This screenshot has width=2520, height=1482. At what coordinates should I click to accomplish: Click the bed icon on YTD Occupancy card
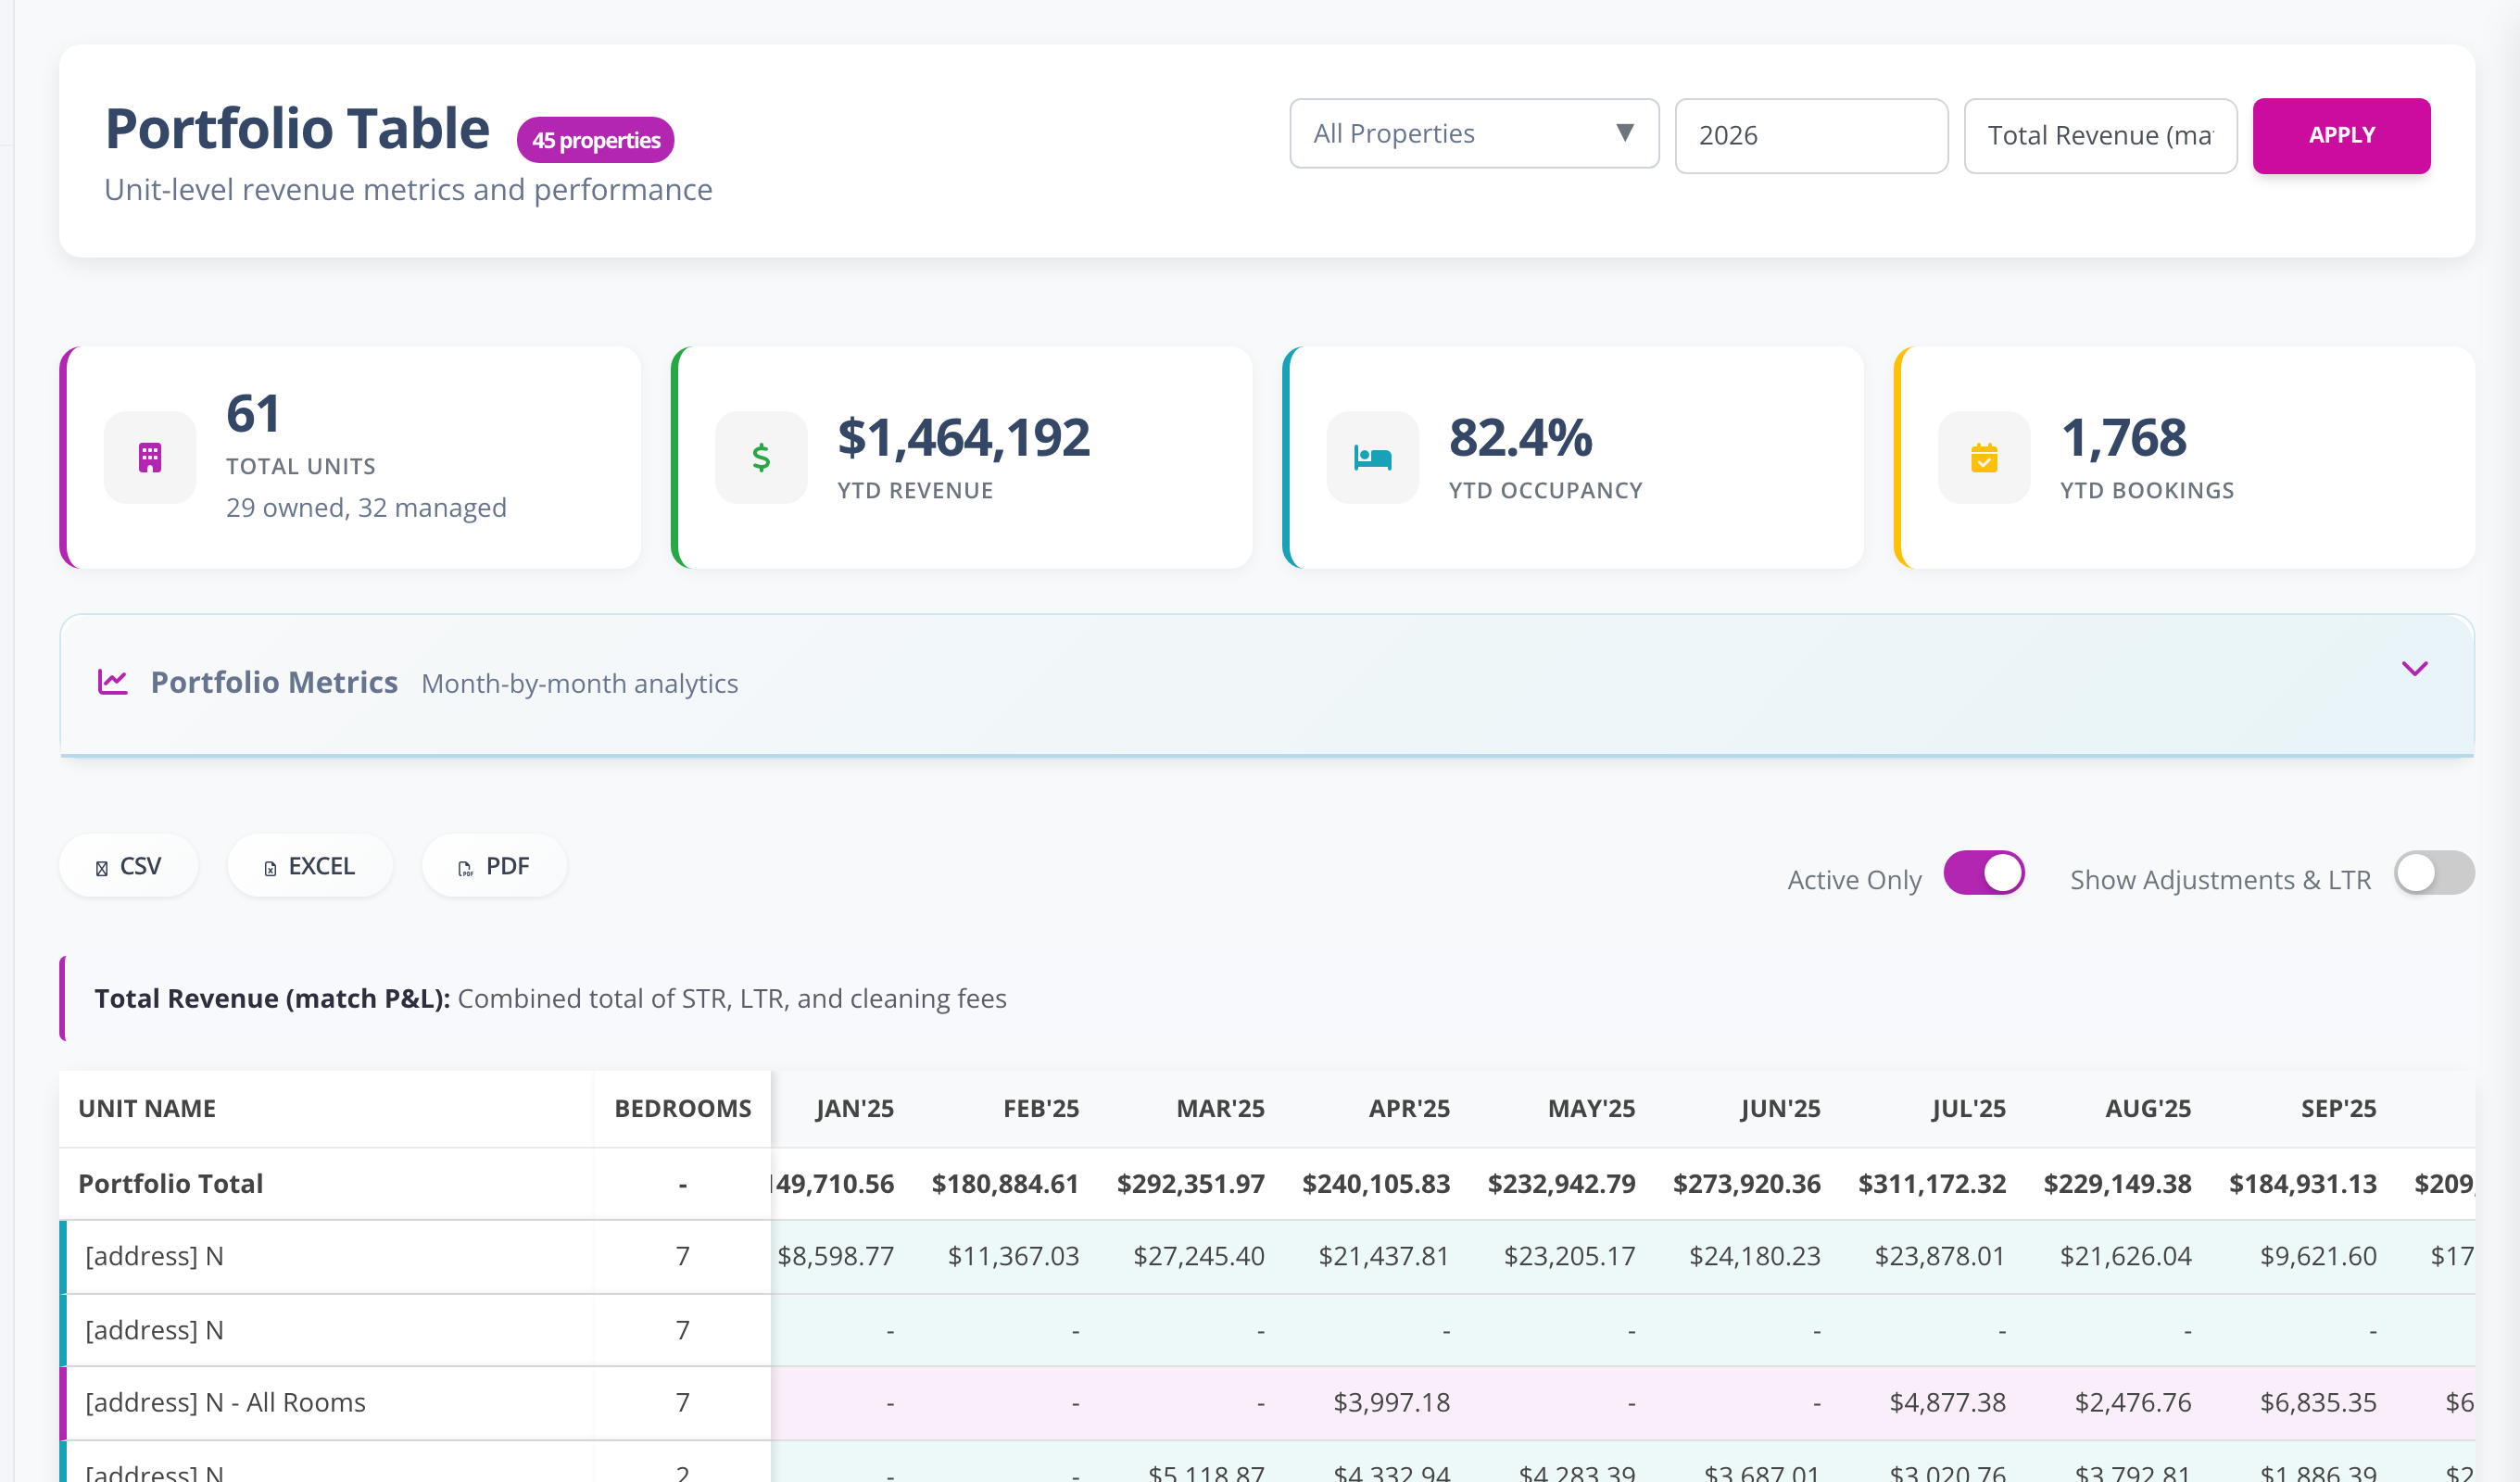click(x=1372, y=458)
